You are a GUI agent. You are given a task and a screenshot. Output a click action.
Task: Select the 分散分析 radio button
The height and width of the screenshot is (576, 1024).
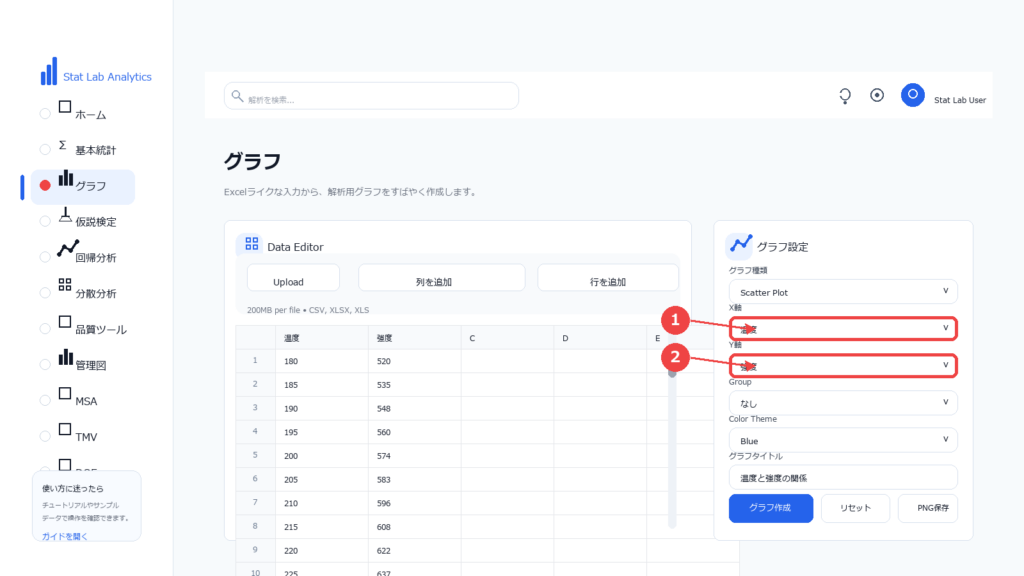(45, 293)
